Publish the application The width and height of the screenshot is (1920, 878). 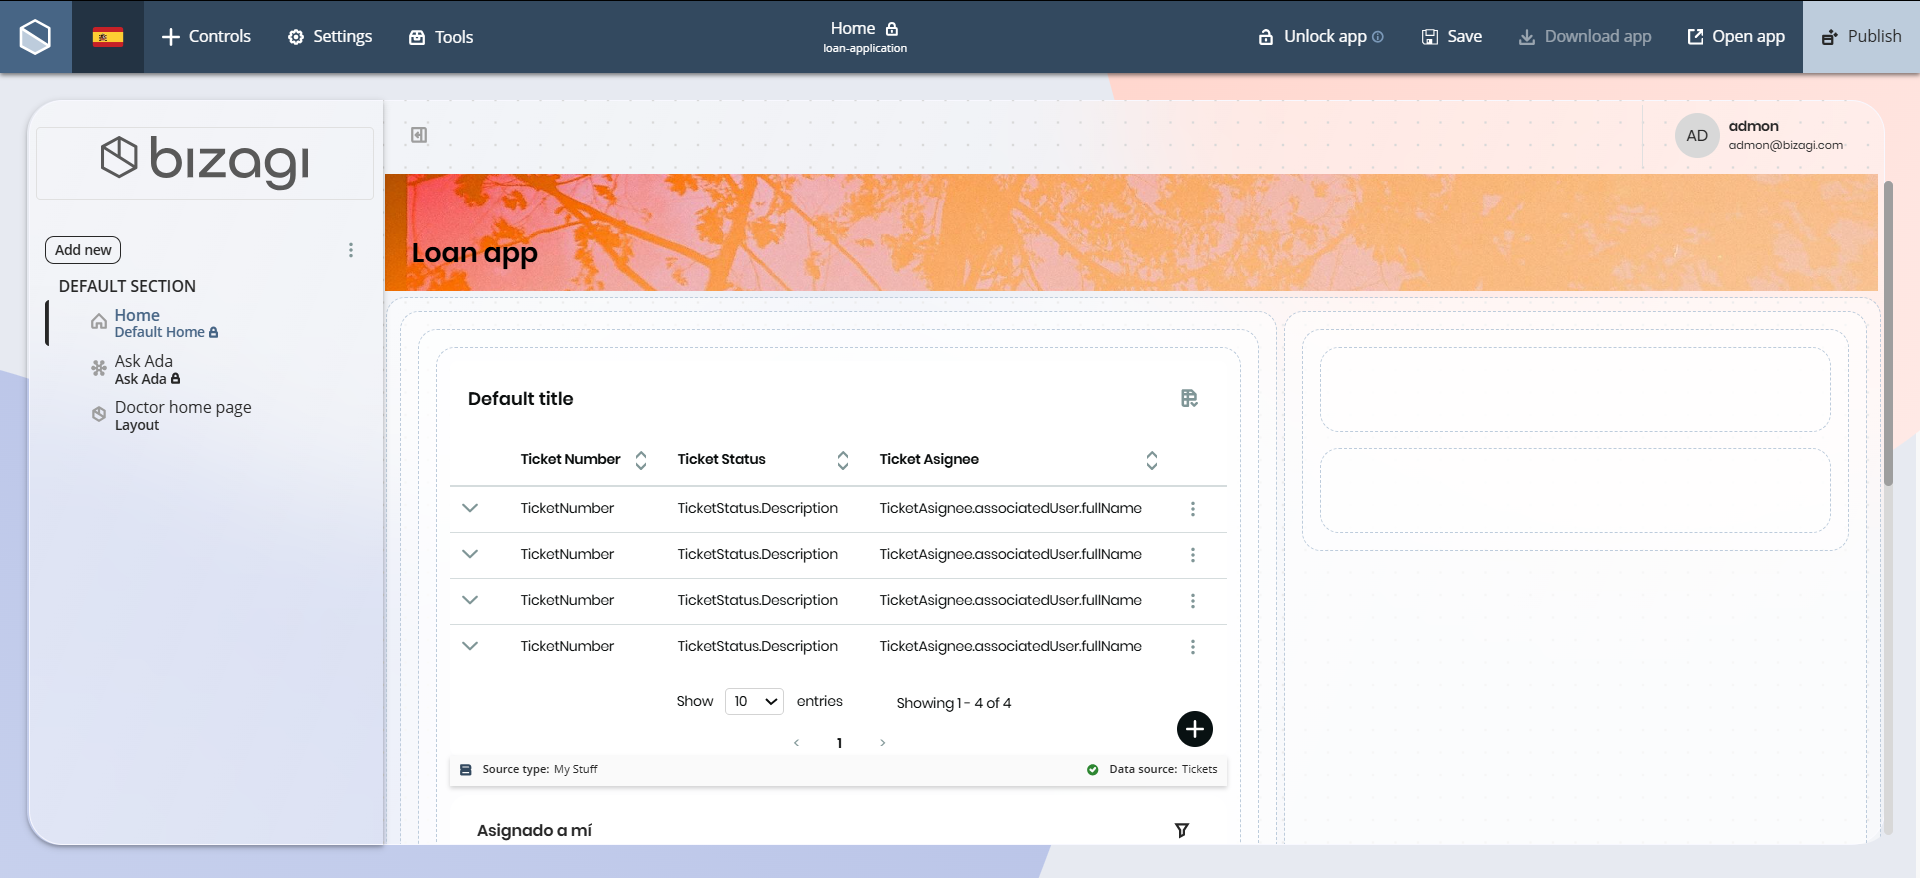click(1861, 37)
